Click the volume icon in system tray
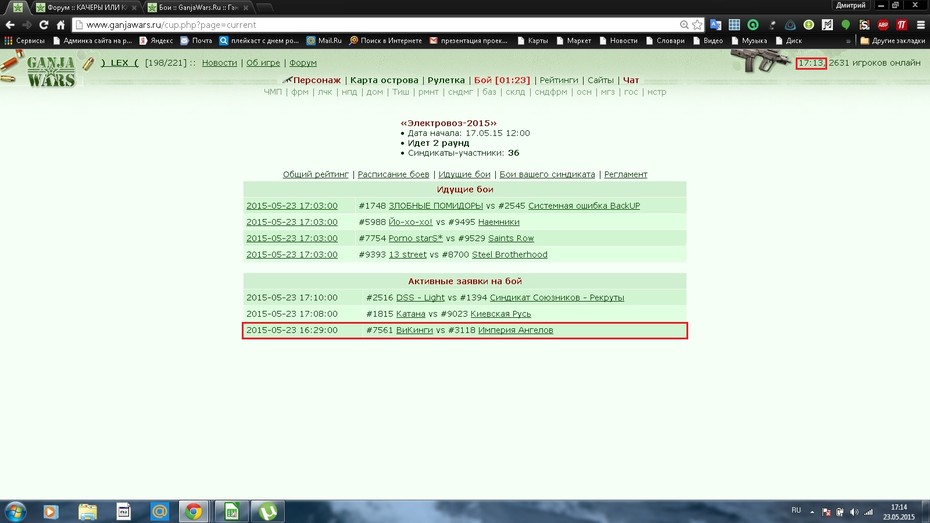930x523 pixels. coord(854,512)
